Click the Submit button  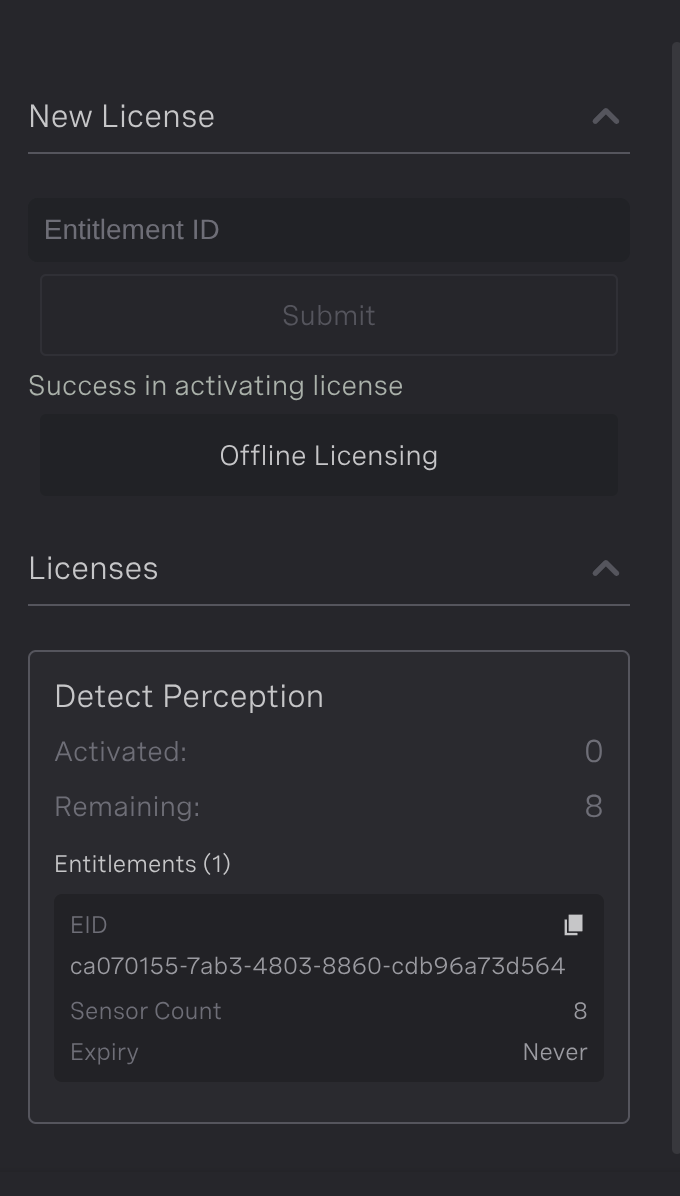coord(329,315)
